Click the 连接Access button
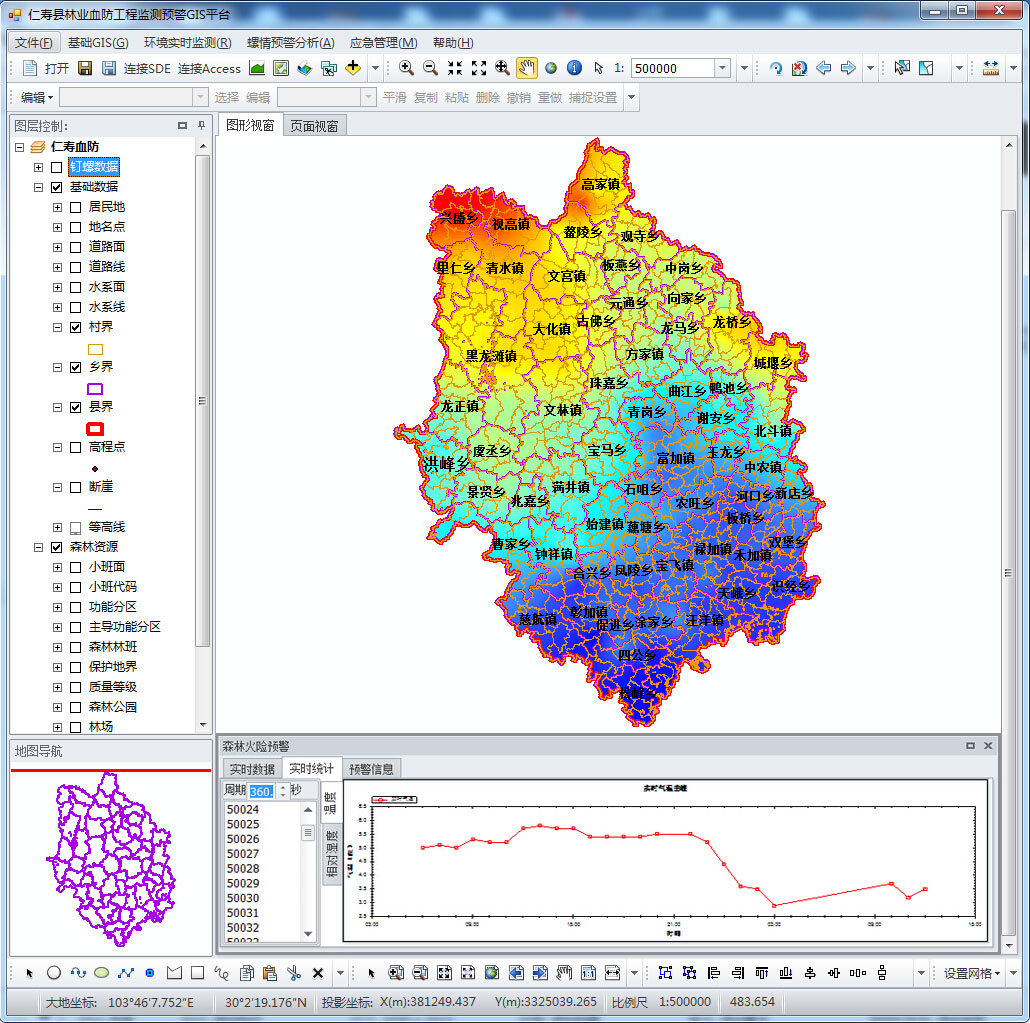The height and width of the screenshot is (1023, 1030). pyautogui.click(x=209, y=68)
